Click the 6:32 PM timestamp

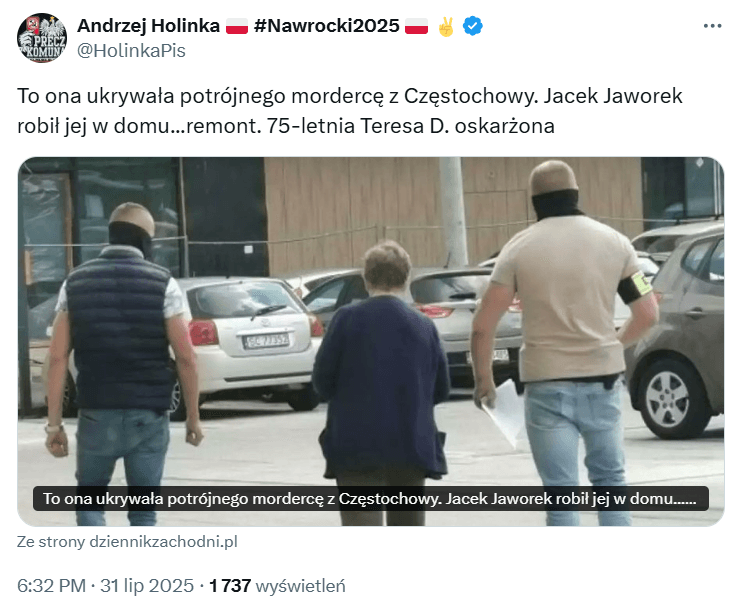(x=52, y=586)
